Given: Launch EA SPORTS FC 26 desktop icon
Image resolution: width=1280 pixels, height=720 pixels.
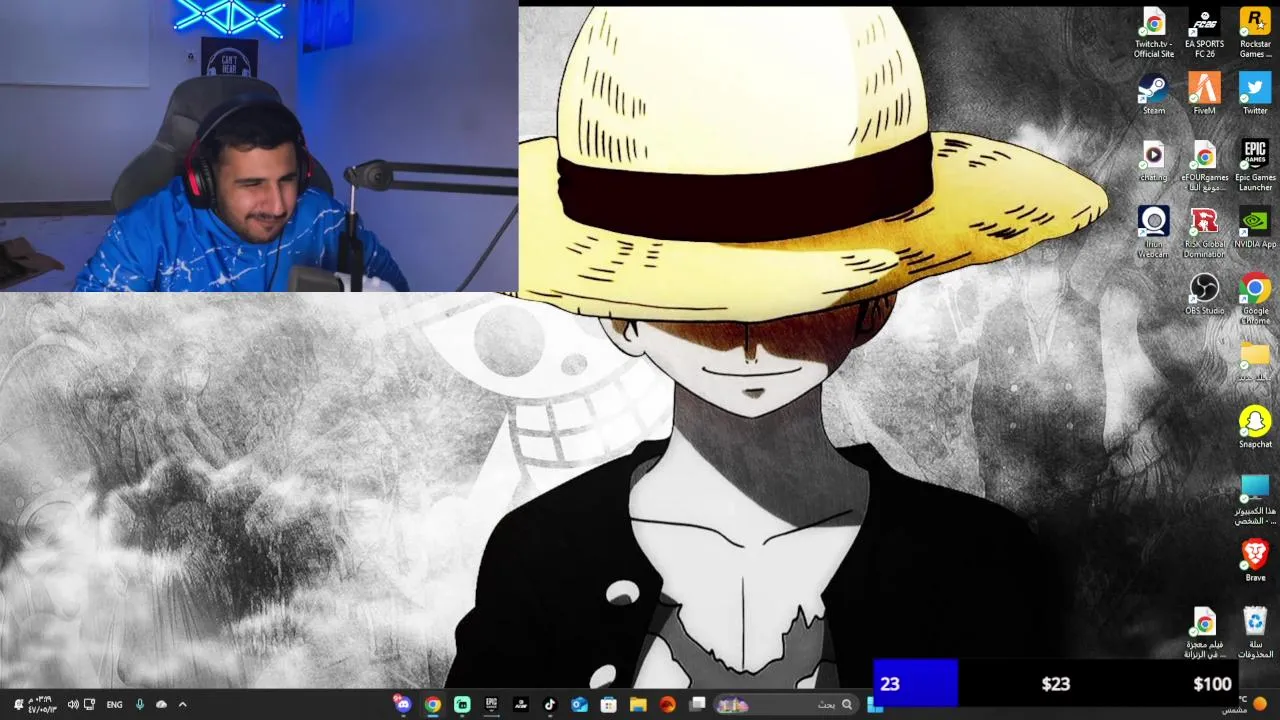Looking at the screenshot, I should 1204,33.
